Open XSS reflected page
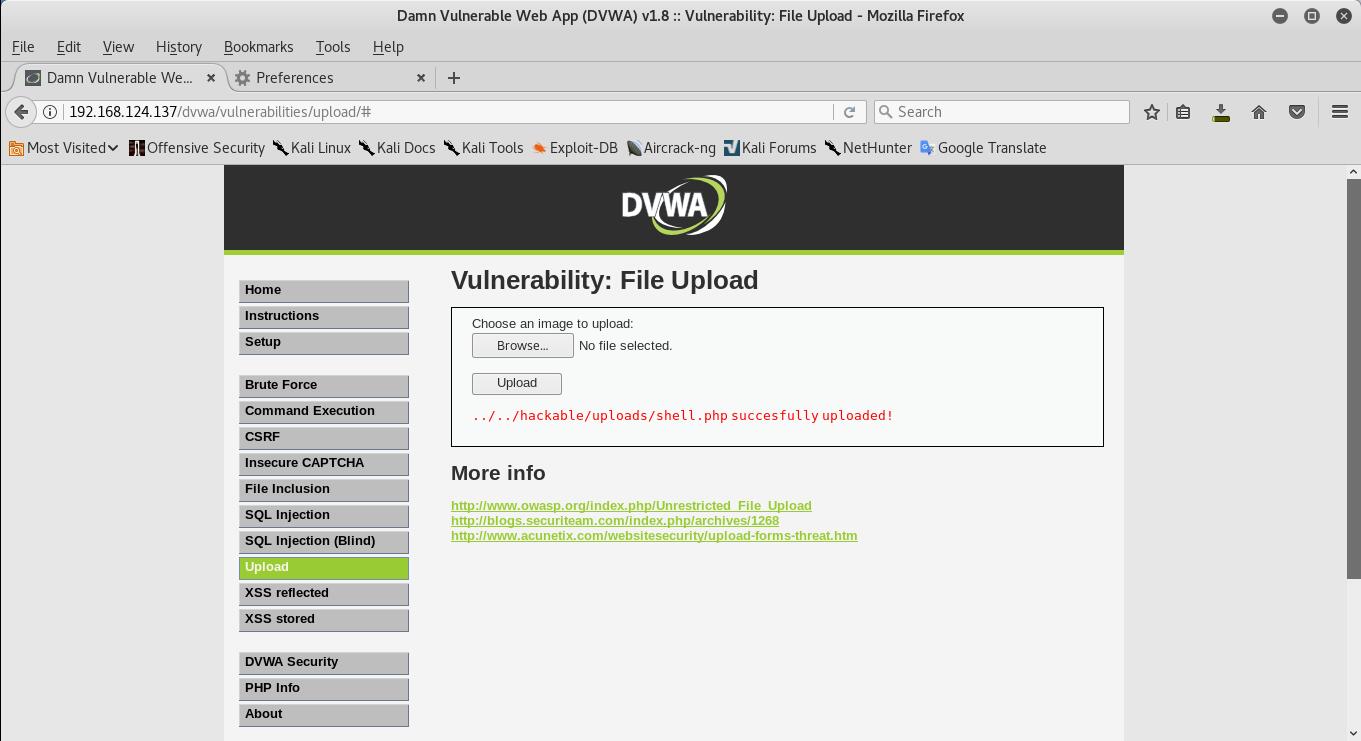1361x741 pixels. tap(324, 594)
